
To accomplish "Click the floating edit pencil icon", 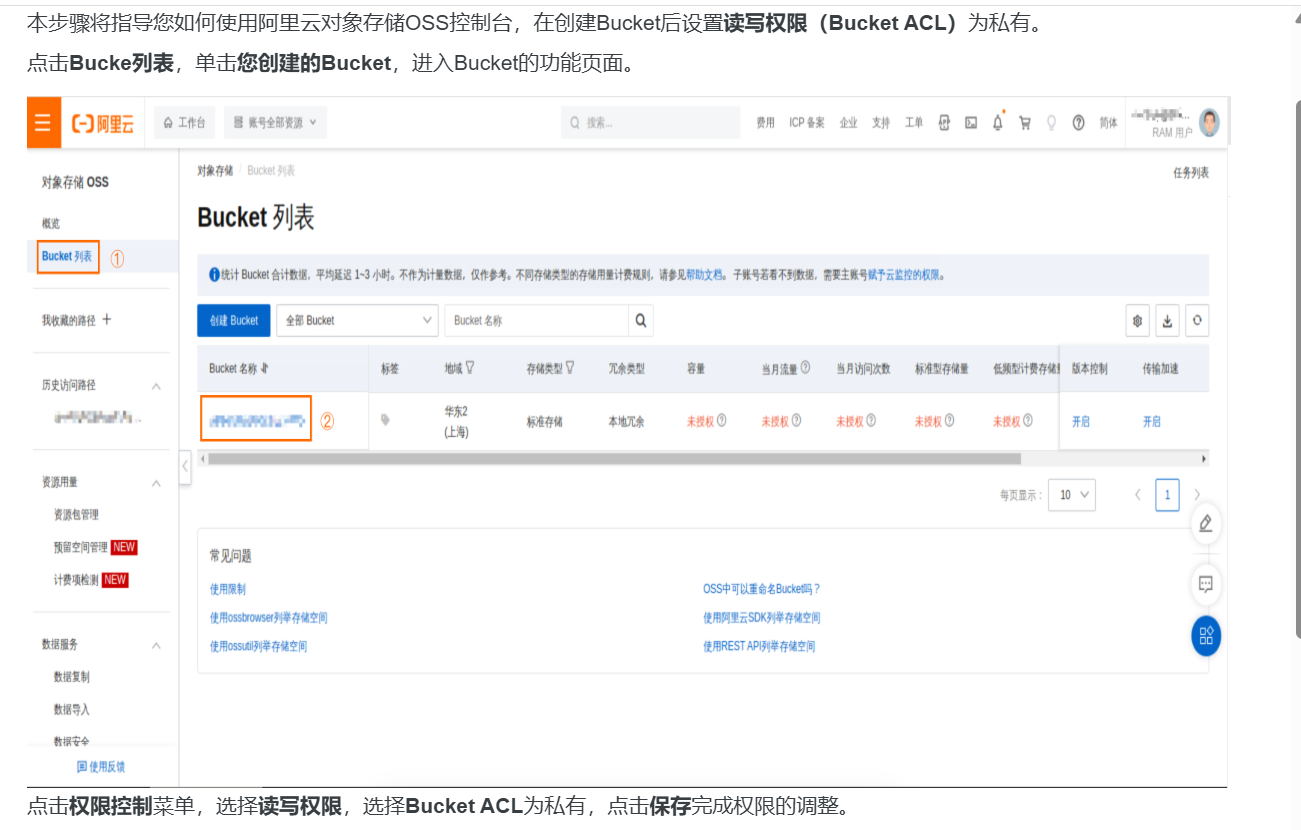I will pyautogui.click(x=1206, y=523).
